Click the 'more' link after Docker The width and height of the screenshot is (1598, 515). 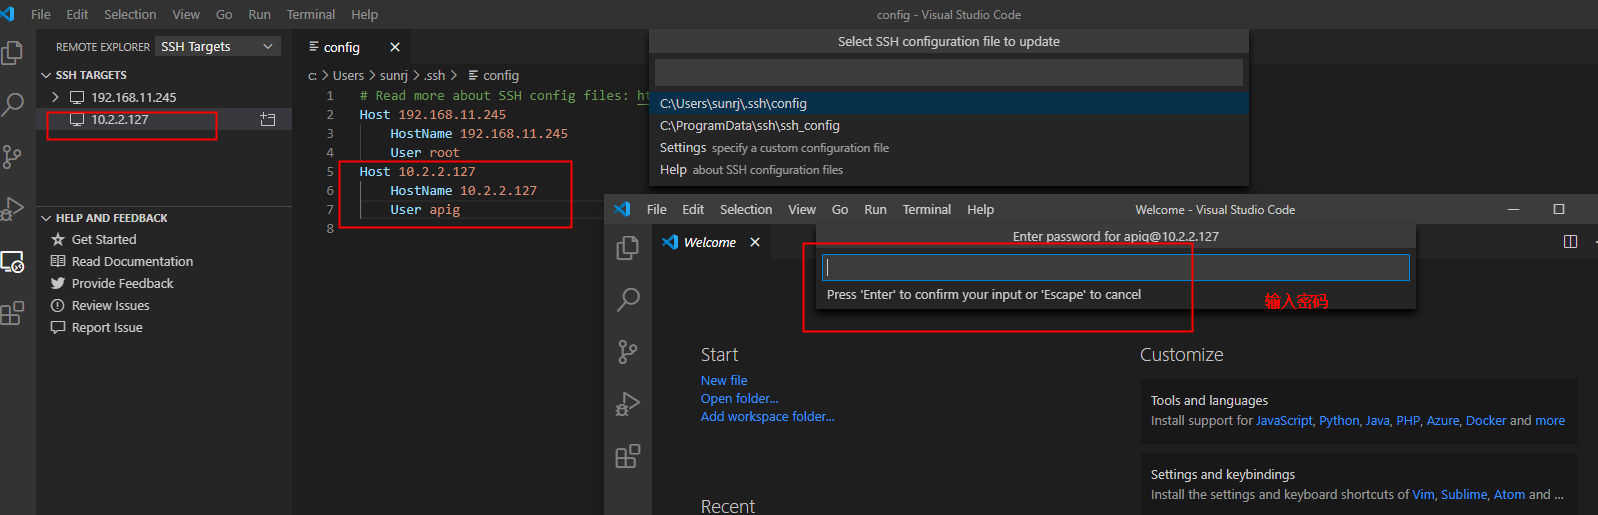click(x=1550, y=420)
